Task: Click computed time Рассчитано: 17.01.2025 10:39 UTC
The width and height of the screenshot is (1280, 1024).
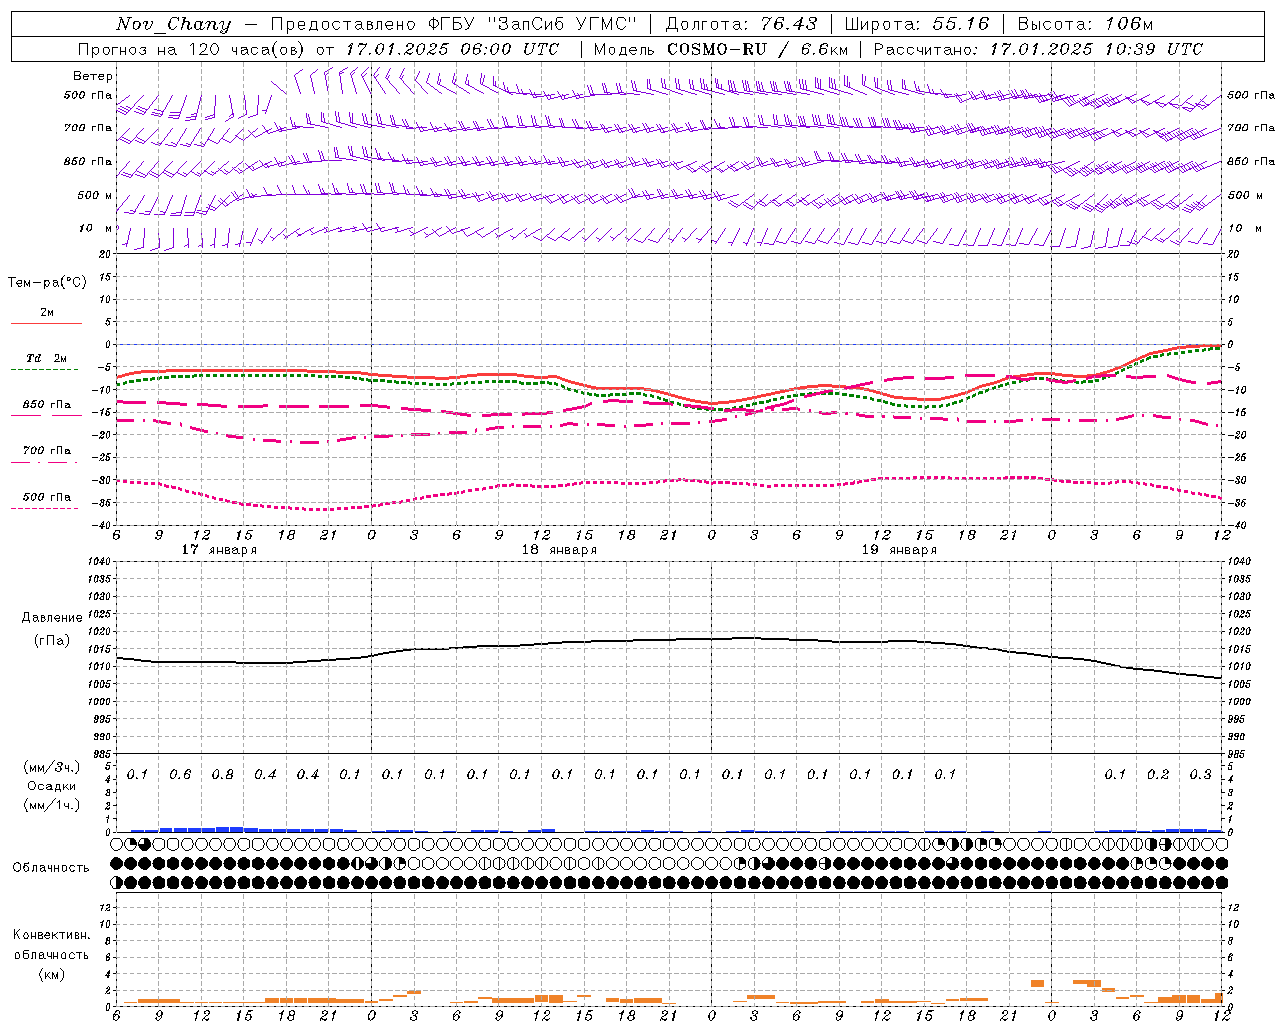Action: pos(1038,49)
